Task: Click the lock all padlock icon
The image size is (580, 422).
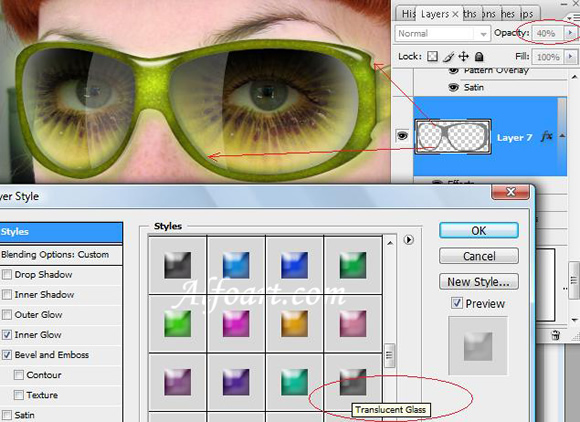Action: (x=479, y=56)
